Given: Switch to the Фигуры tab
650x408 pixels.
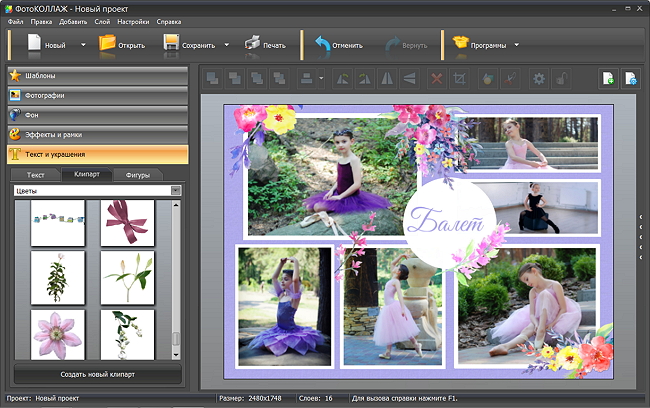Looking at the screenshot, I should pos(137,174).
